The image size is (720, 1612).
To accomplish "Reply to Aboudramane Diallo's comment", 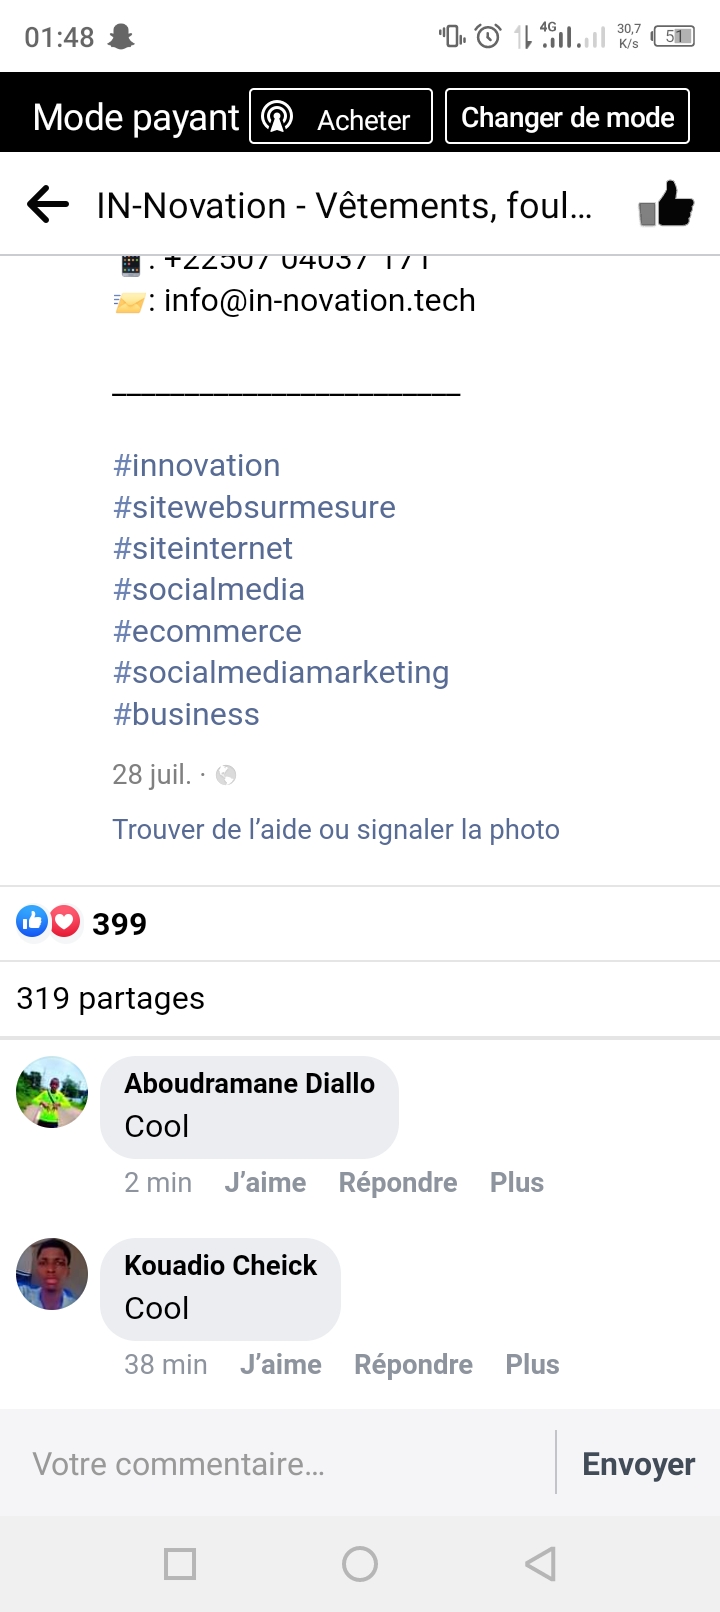I will pos(398,1182).
